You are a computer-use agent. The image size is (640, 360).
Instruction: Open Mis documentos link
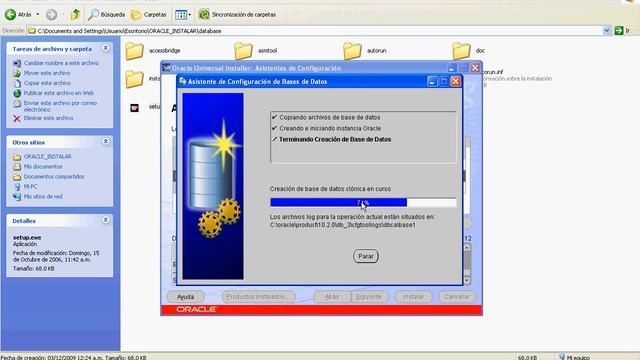(43, 167)
